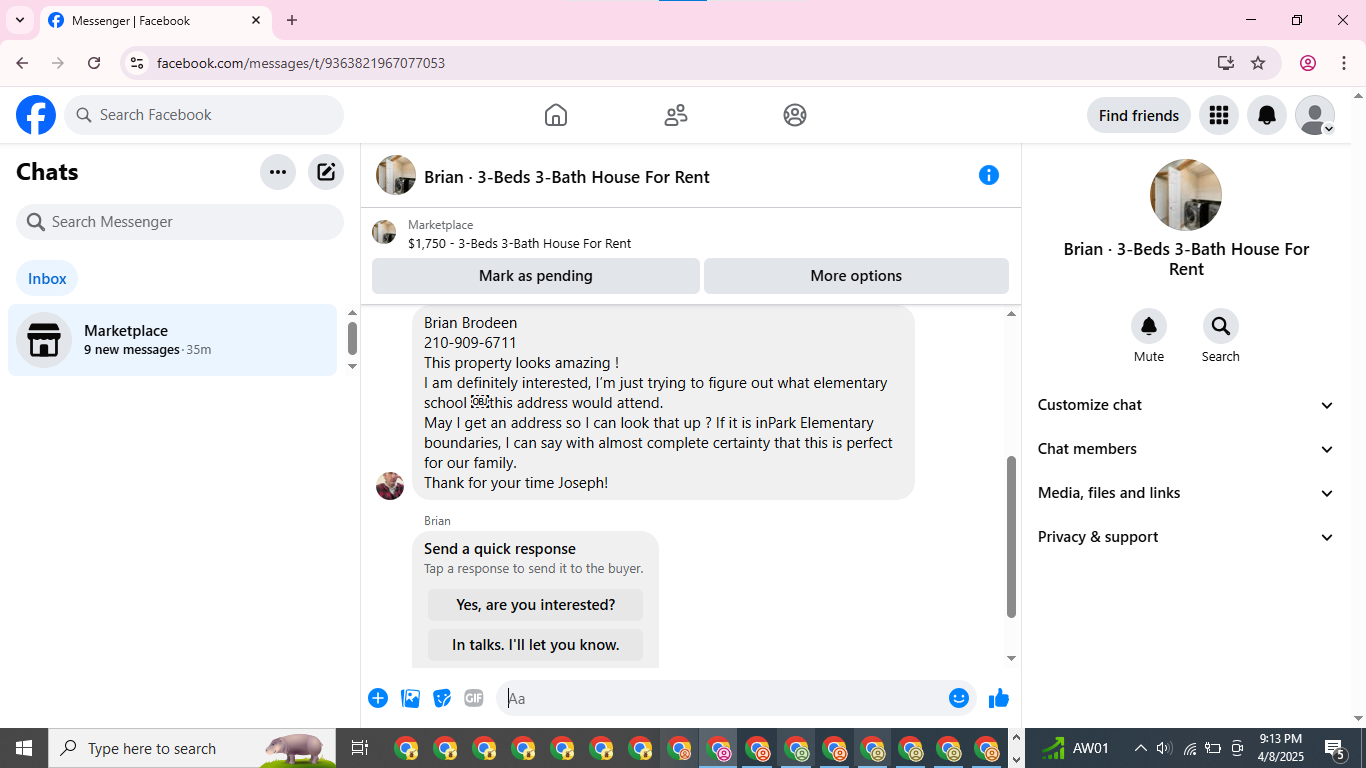Open the account profile avatar menu
This screenshot has width=1366, height=768.
coord(1314,115)
